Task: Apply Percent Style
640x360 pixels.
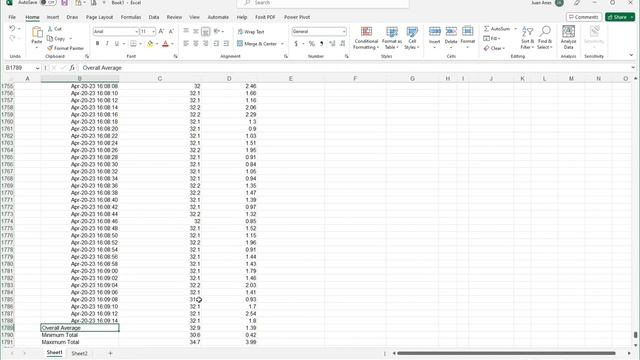Action: [311, 44]
